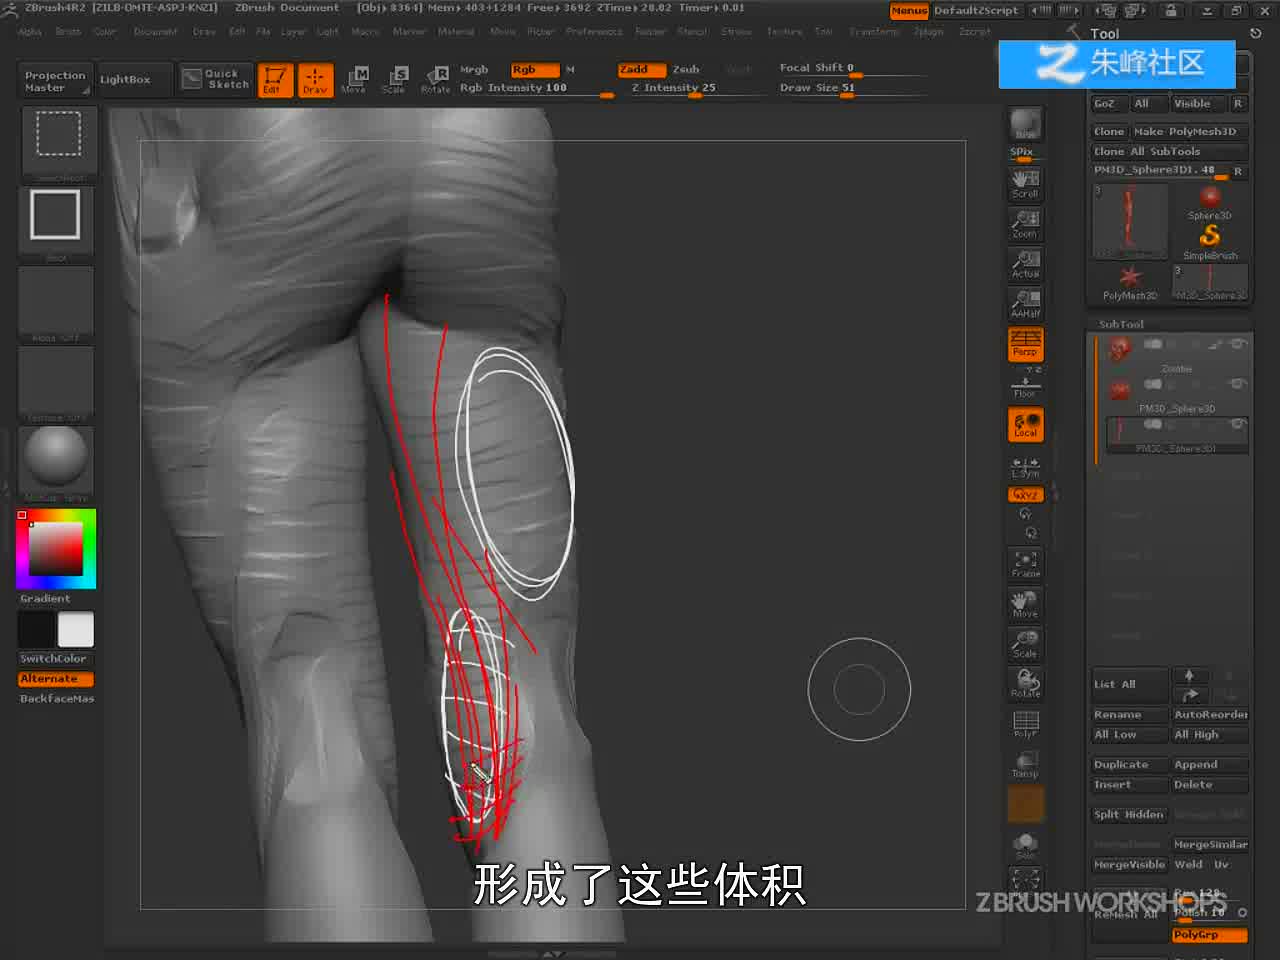Toggle the Persp perspective view

click(1025, 344)
